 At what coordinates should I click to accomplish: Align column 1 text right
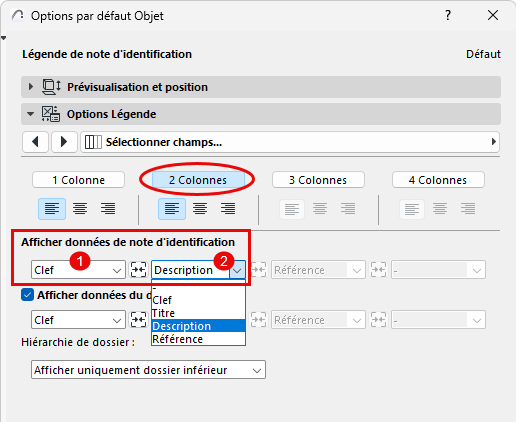coord(108,209)
